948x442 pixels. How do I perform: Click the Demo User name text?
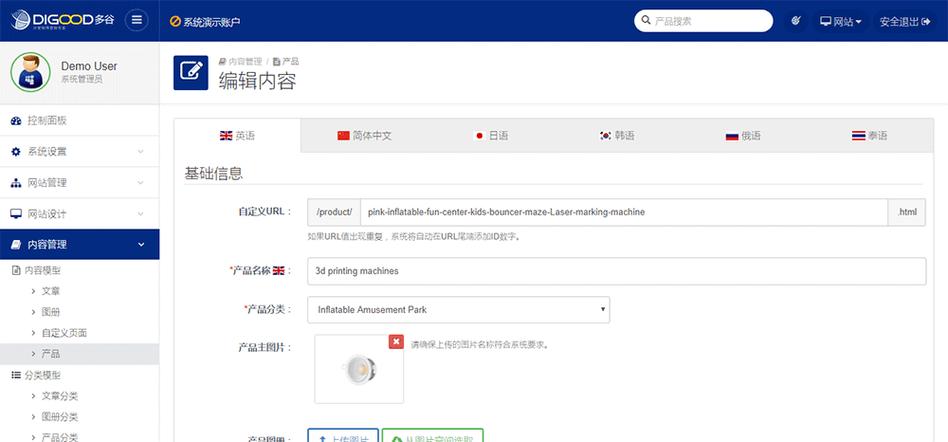89,67
